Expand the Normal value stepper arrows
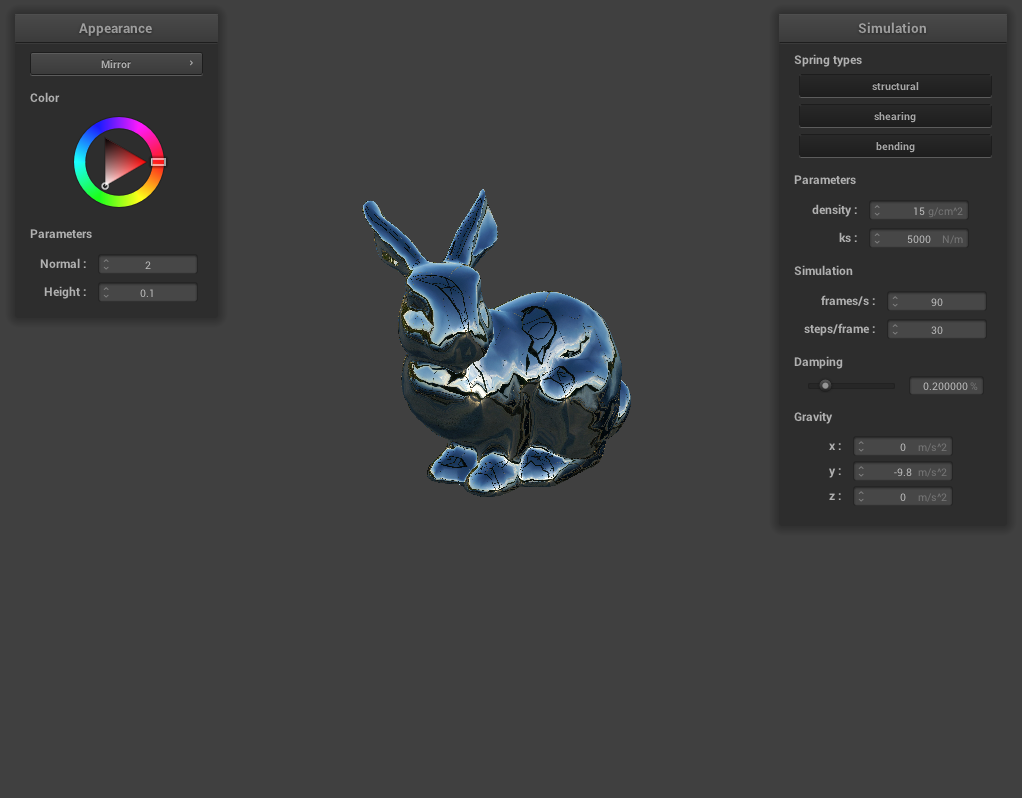Image resolution: width=1022 pixels, height=798 pixels. pos(105,264)
